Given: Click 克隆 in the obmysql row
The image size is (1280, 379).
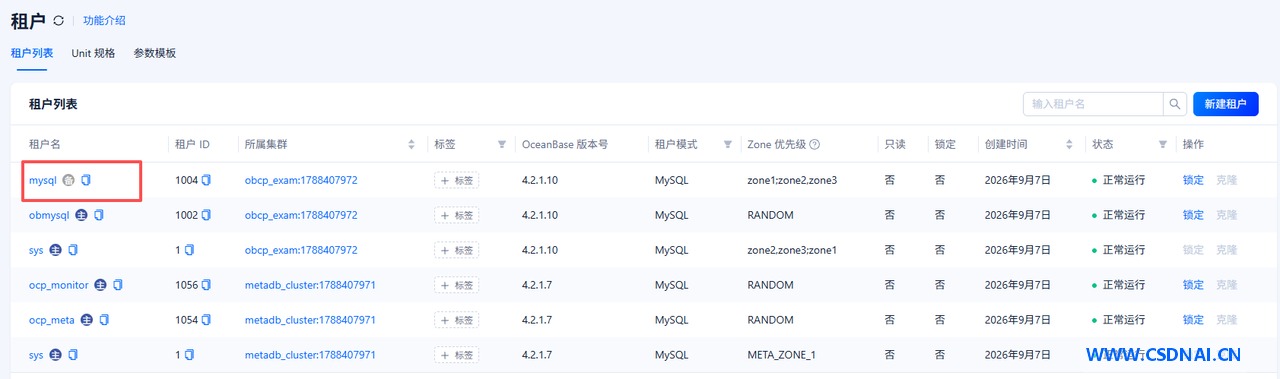Looking at the screenshot, I should point(1226,215).
